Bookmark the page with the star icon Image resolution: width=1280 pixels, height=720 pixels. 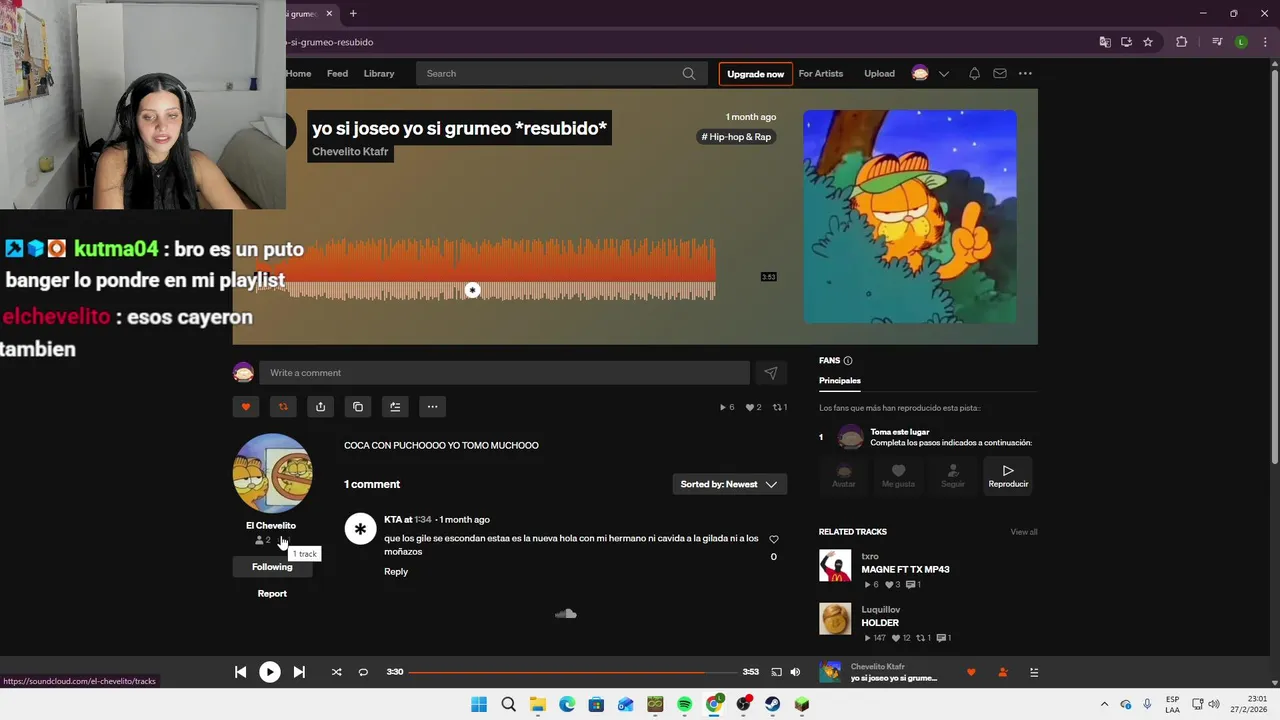[1148, 42]
